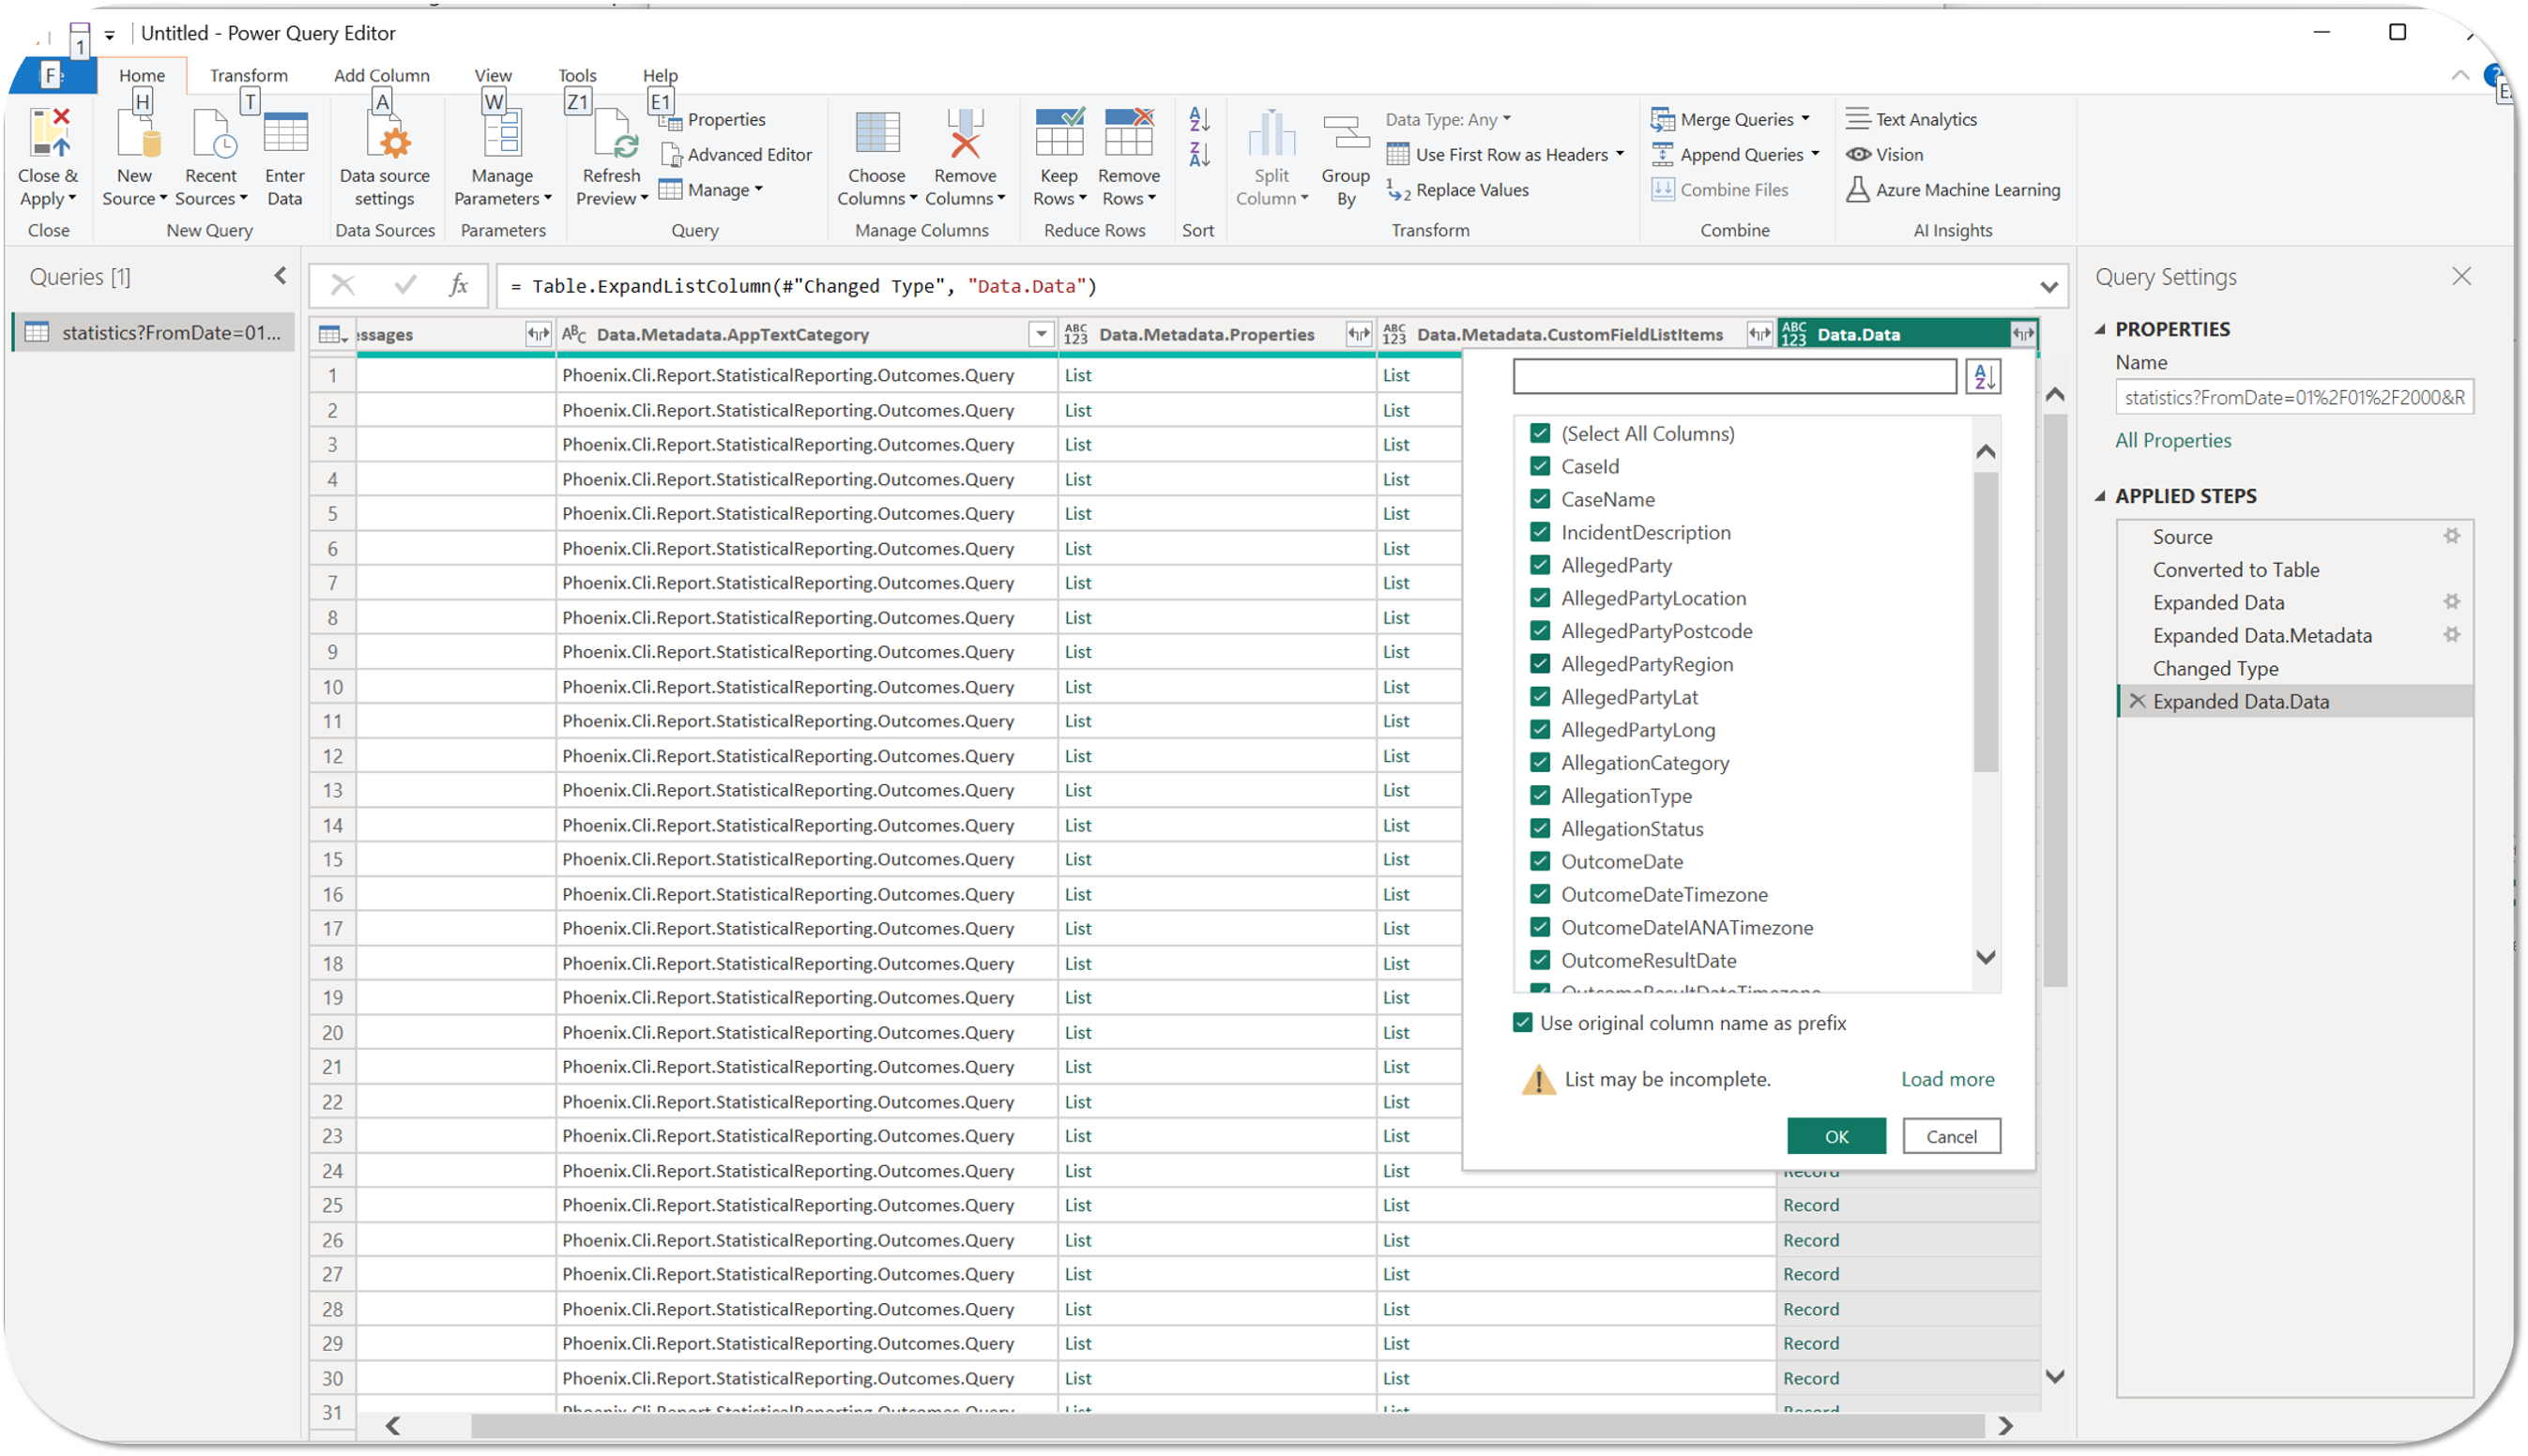Click the Load more link
Screen dimensions: 2528x1456
coord(1946,1079)
